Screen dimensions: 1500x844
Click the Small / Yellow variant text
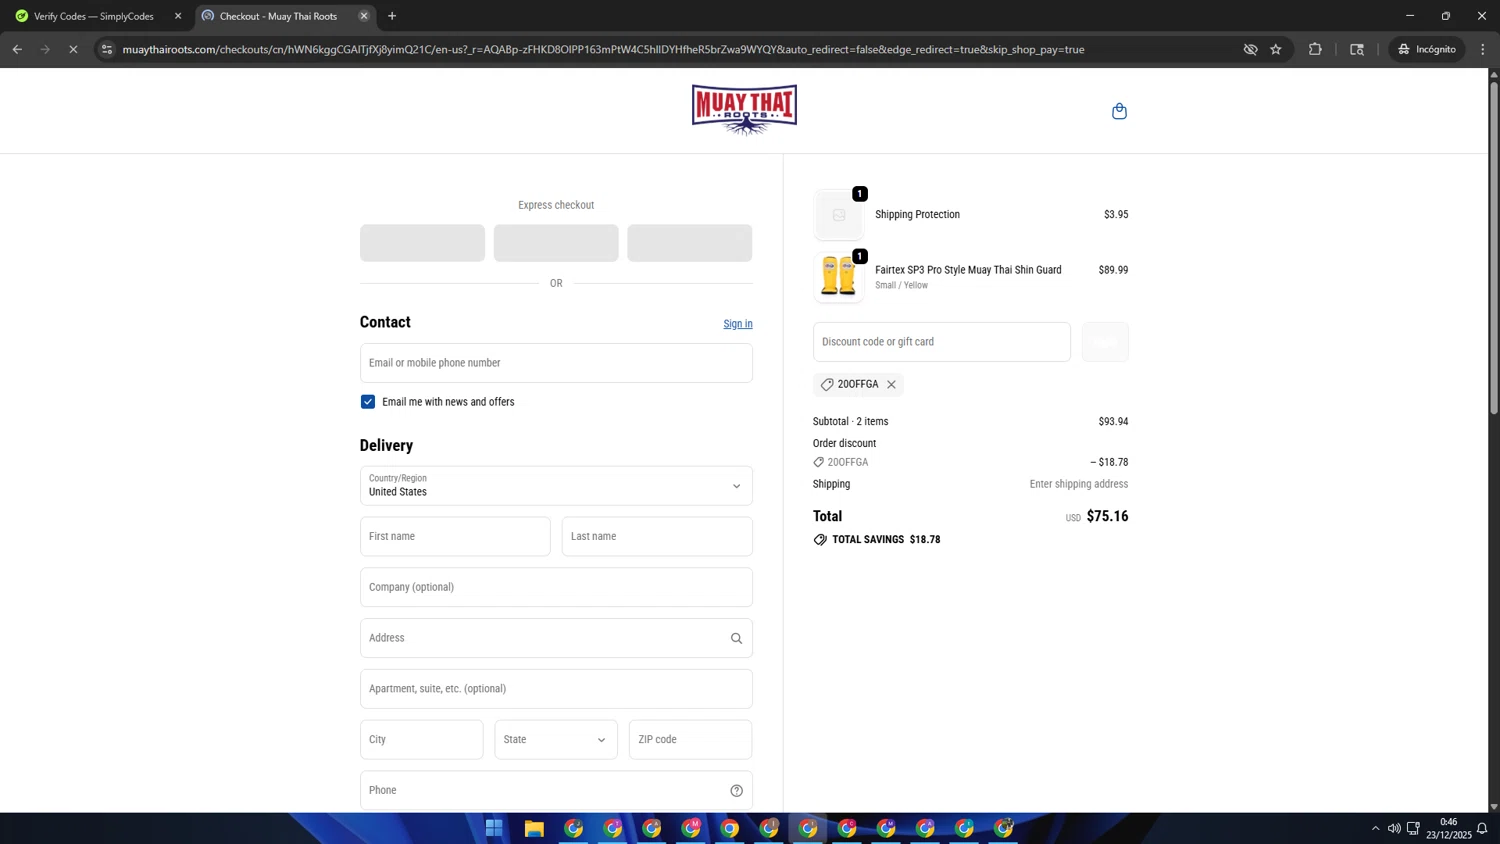901,285
